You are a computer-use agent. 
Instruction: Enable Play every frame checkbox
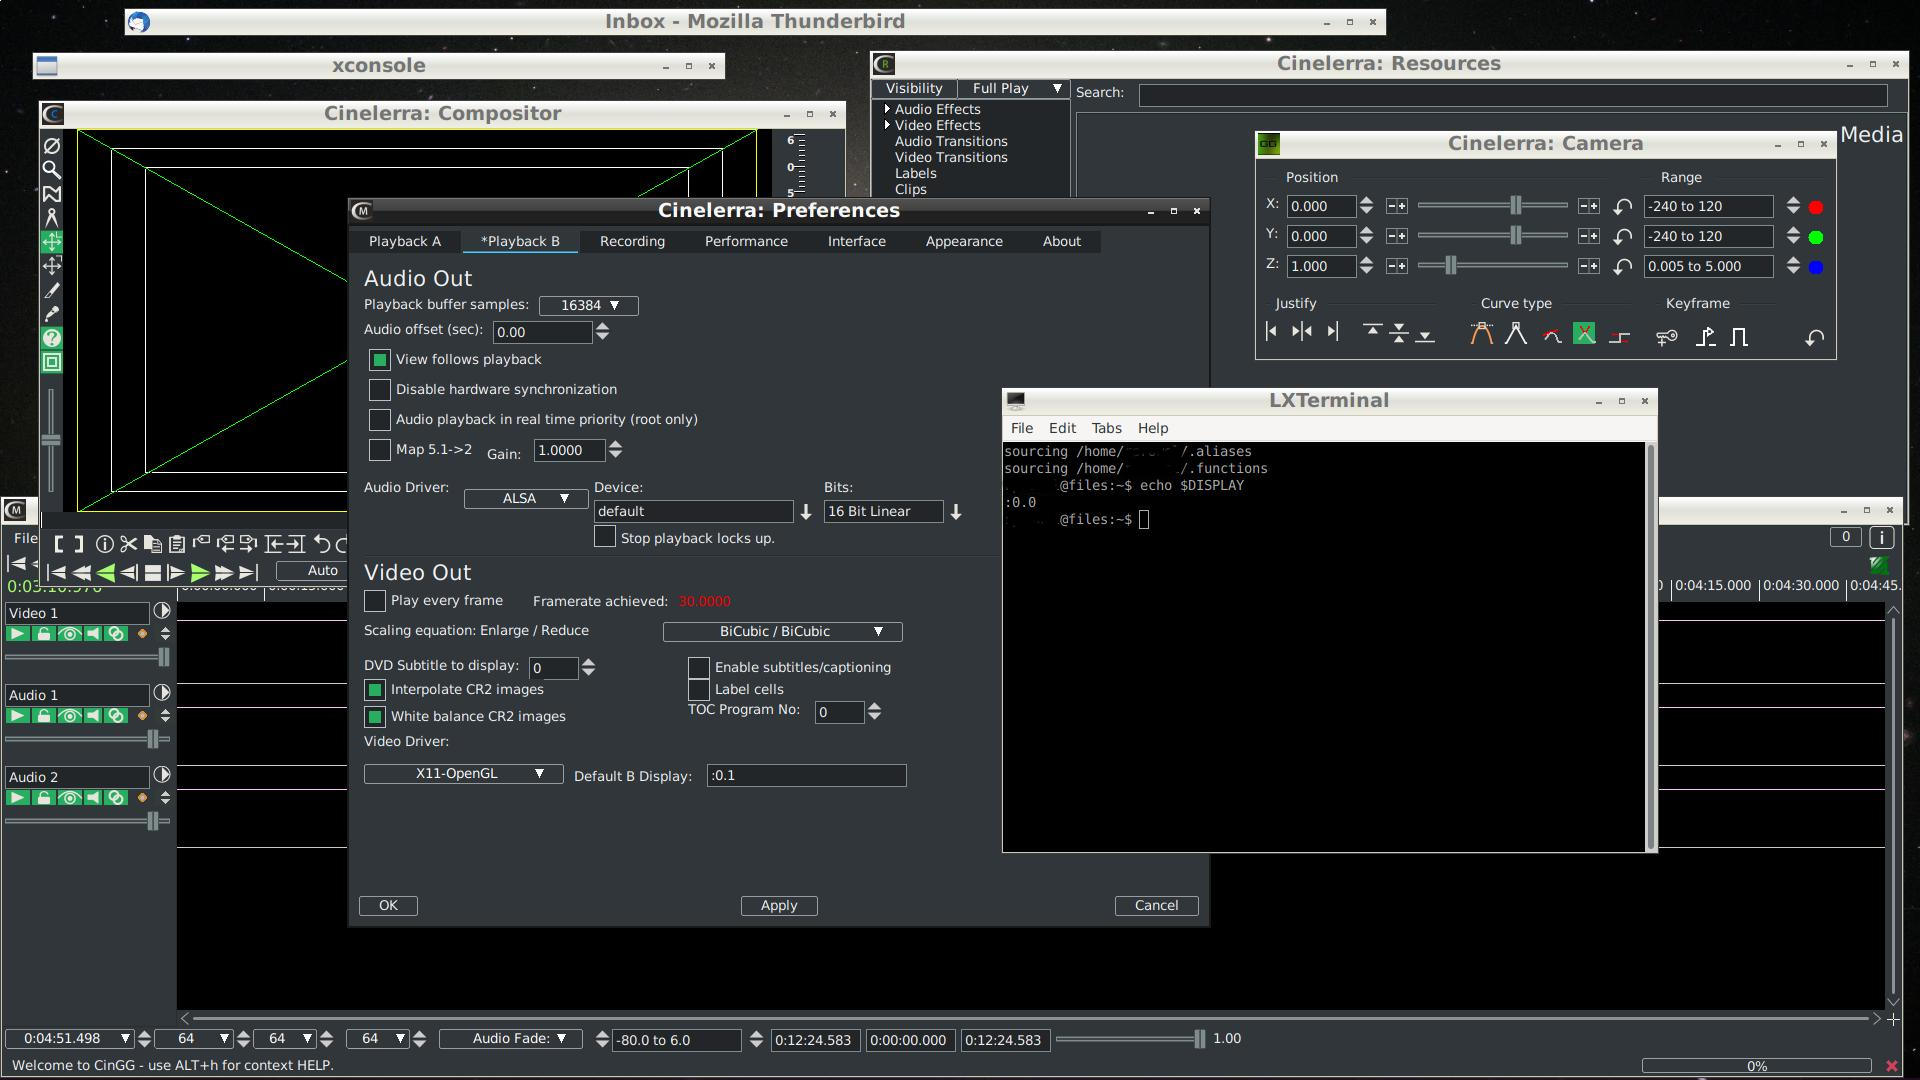pyautogui.click(x=375, y=601)
